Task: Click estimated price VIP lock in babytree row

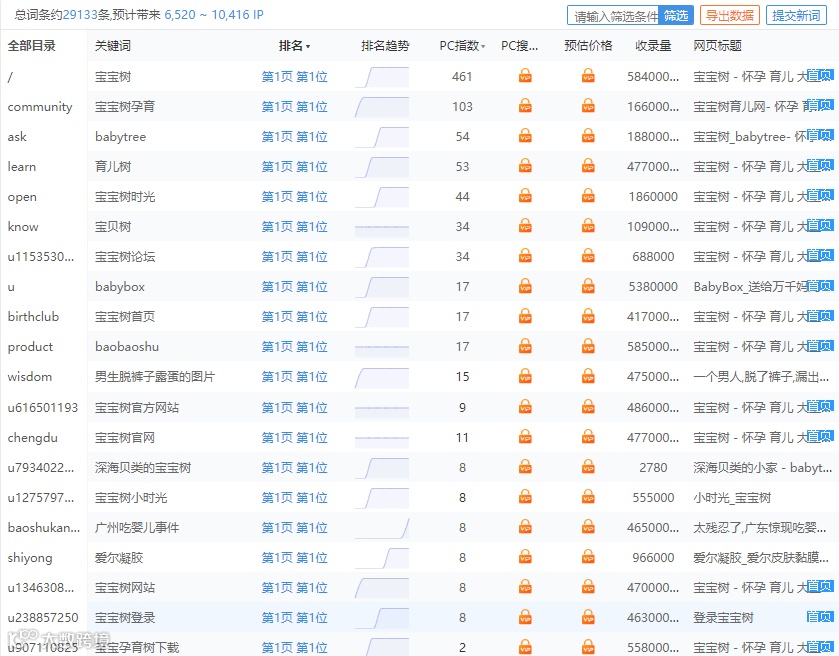Action: 588,135
